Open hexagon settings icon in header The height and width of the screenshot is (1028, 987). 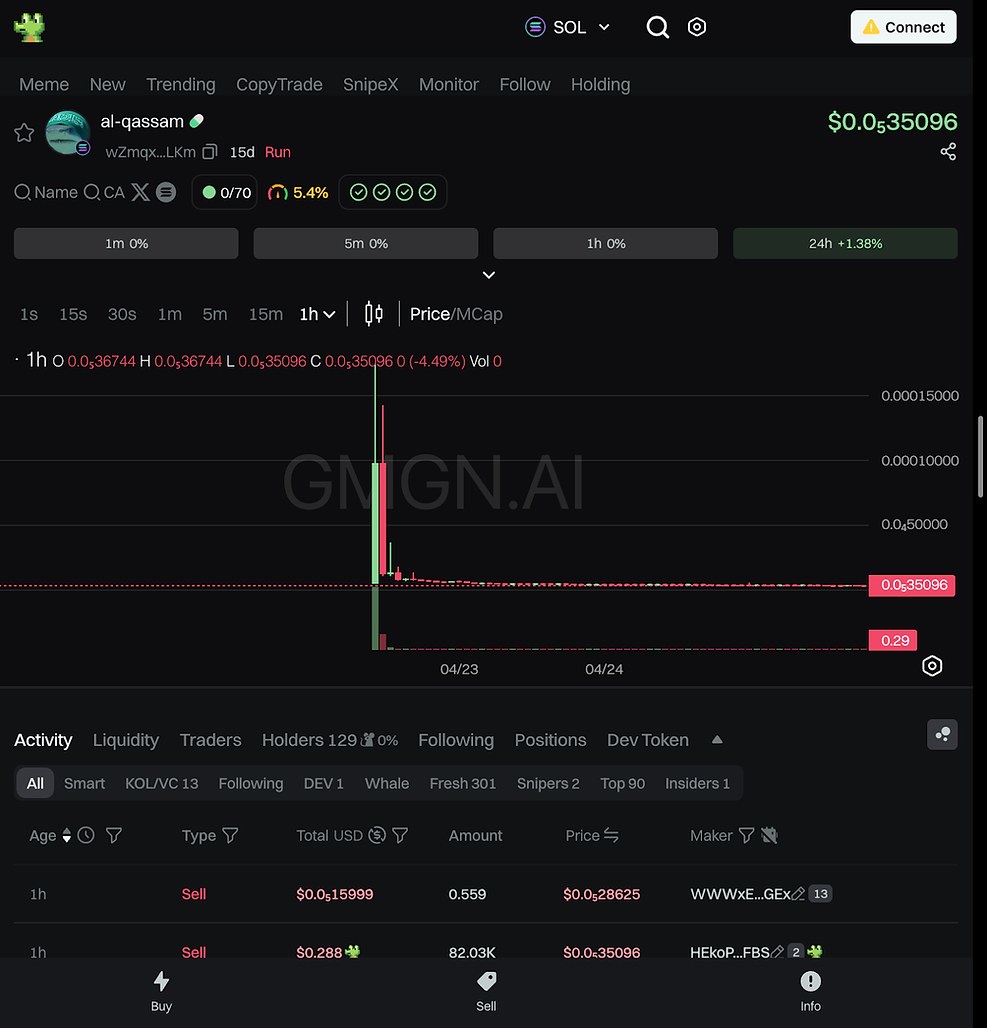pyautogui.click(x=696, y=27)
